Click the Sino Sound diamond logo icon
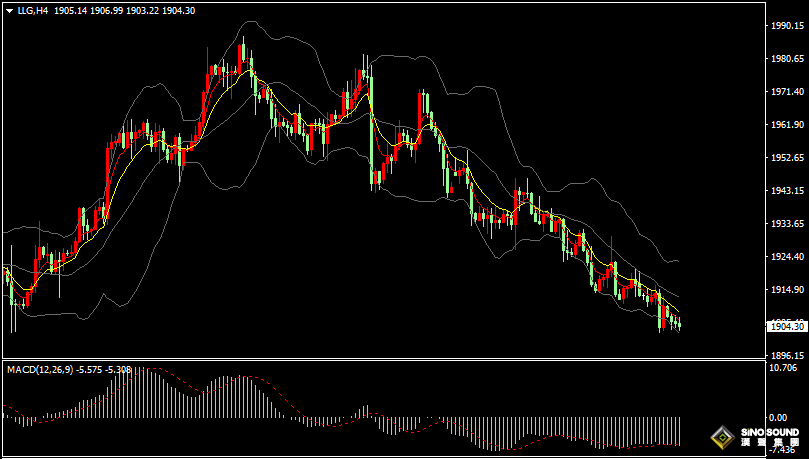Screen dimensions: 809x459 tap(721, 437)
